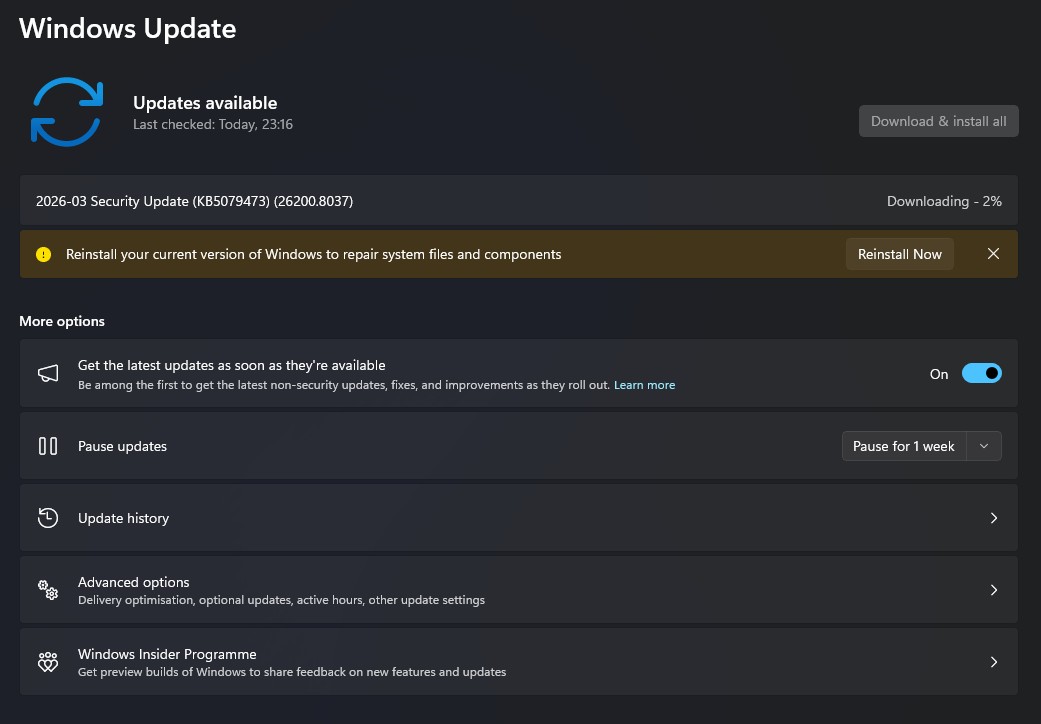Open the Learn more link
Image resolution: width=1041 pixels, height=724 pixels.
[x=644, y=385]
